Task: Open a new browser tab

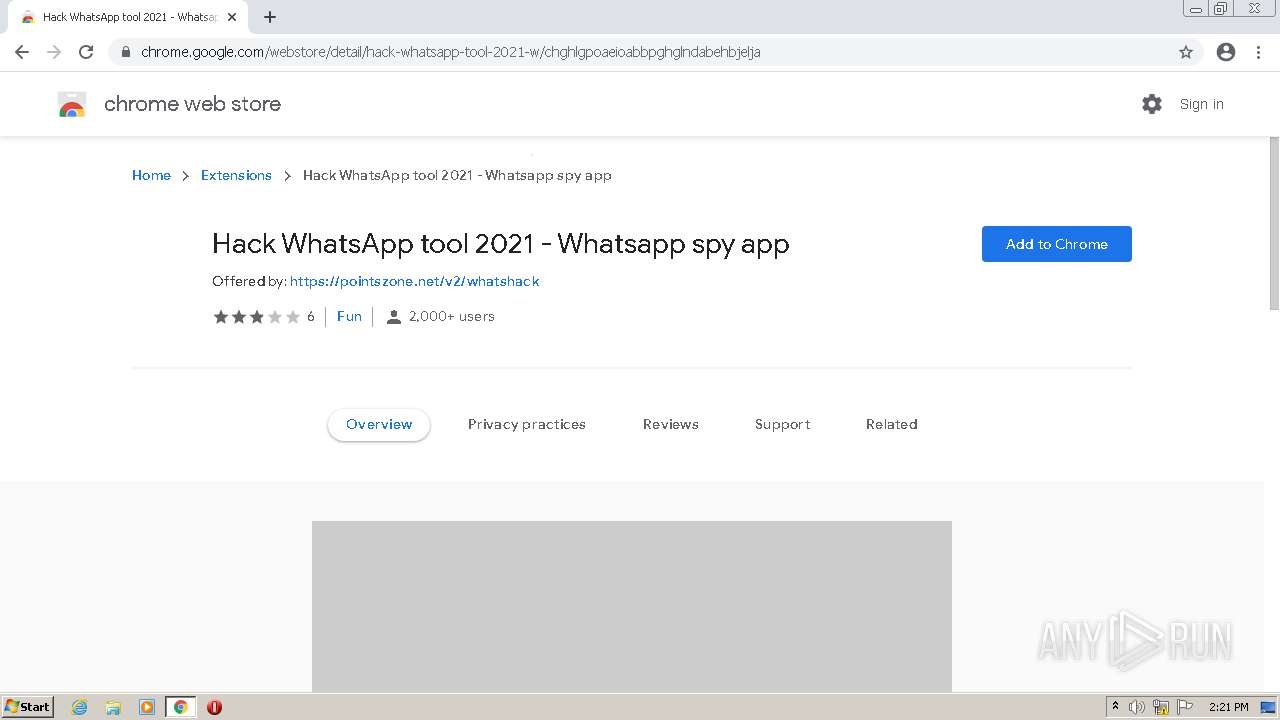Action: coord(270,17)
